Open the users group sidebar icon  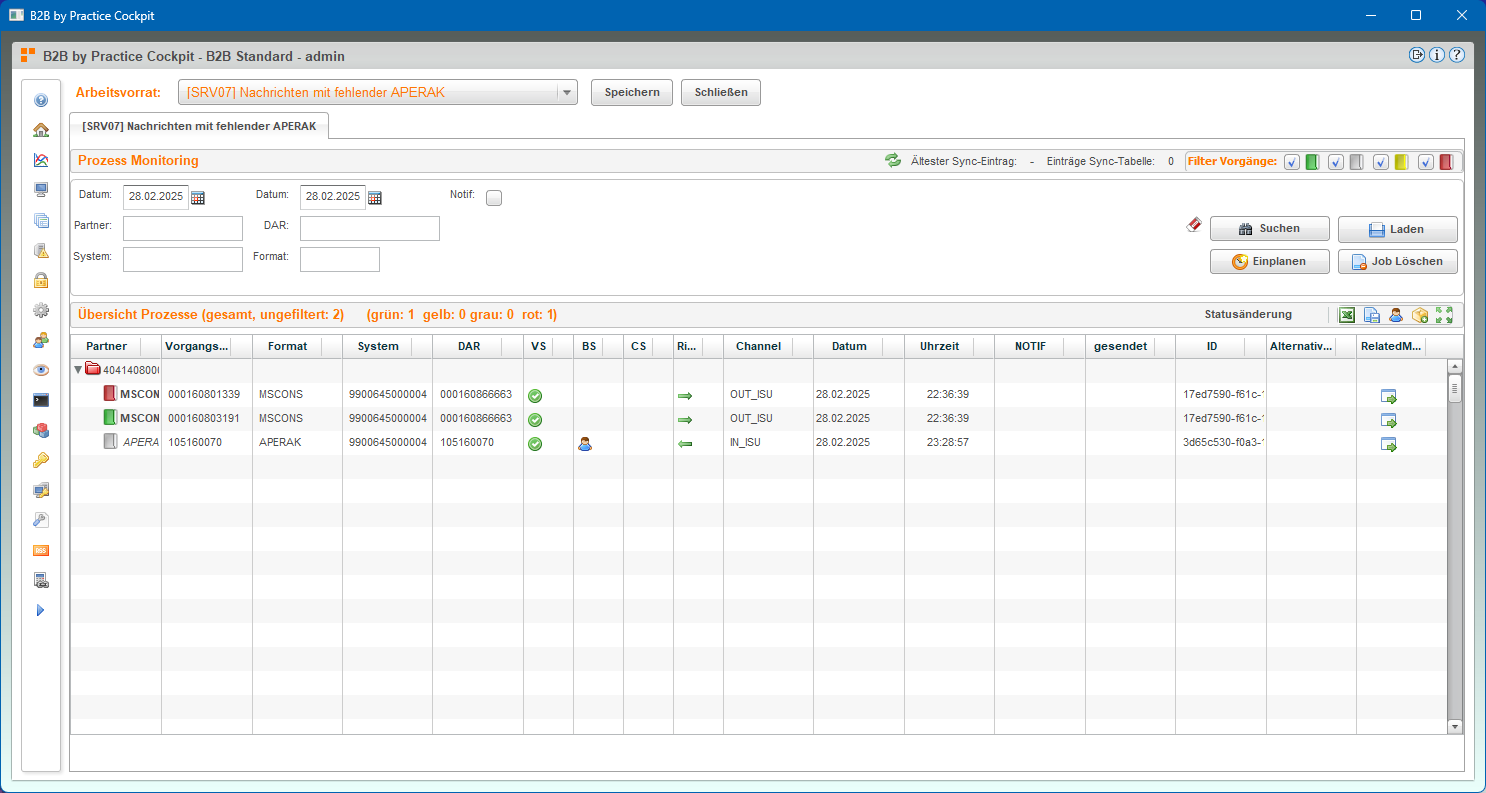pyautogui.click(x=41, y=340)
